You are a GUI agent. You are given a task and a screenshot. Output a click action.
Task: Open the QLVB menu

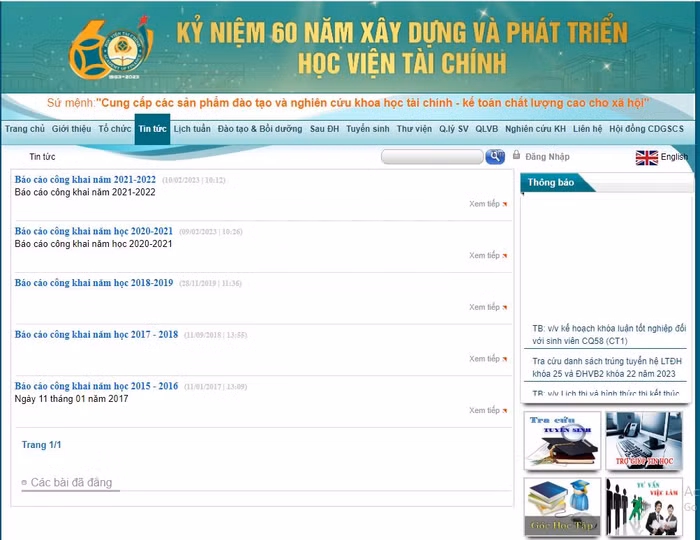487,129
